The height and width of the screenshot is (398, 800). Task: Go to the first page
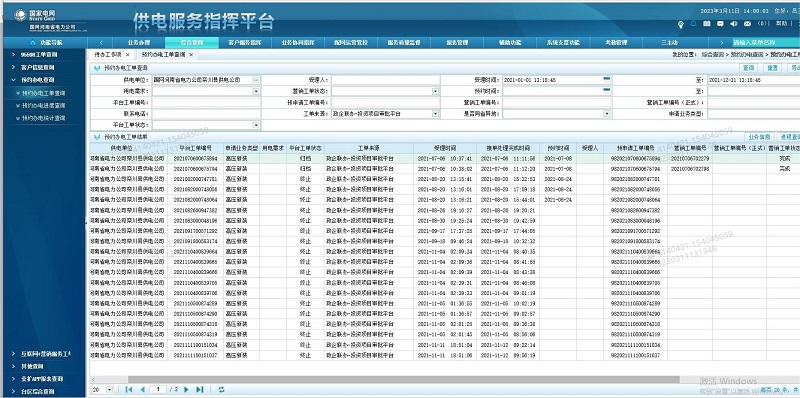point(129,389)
